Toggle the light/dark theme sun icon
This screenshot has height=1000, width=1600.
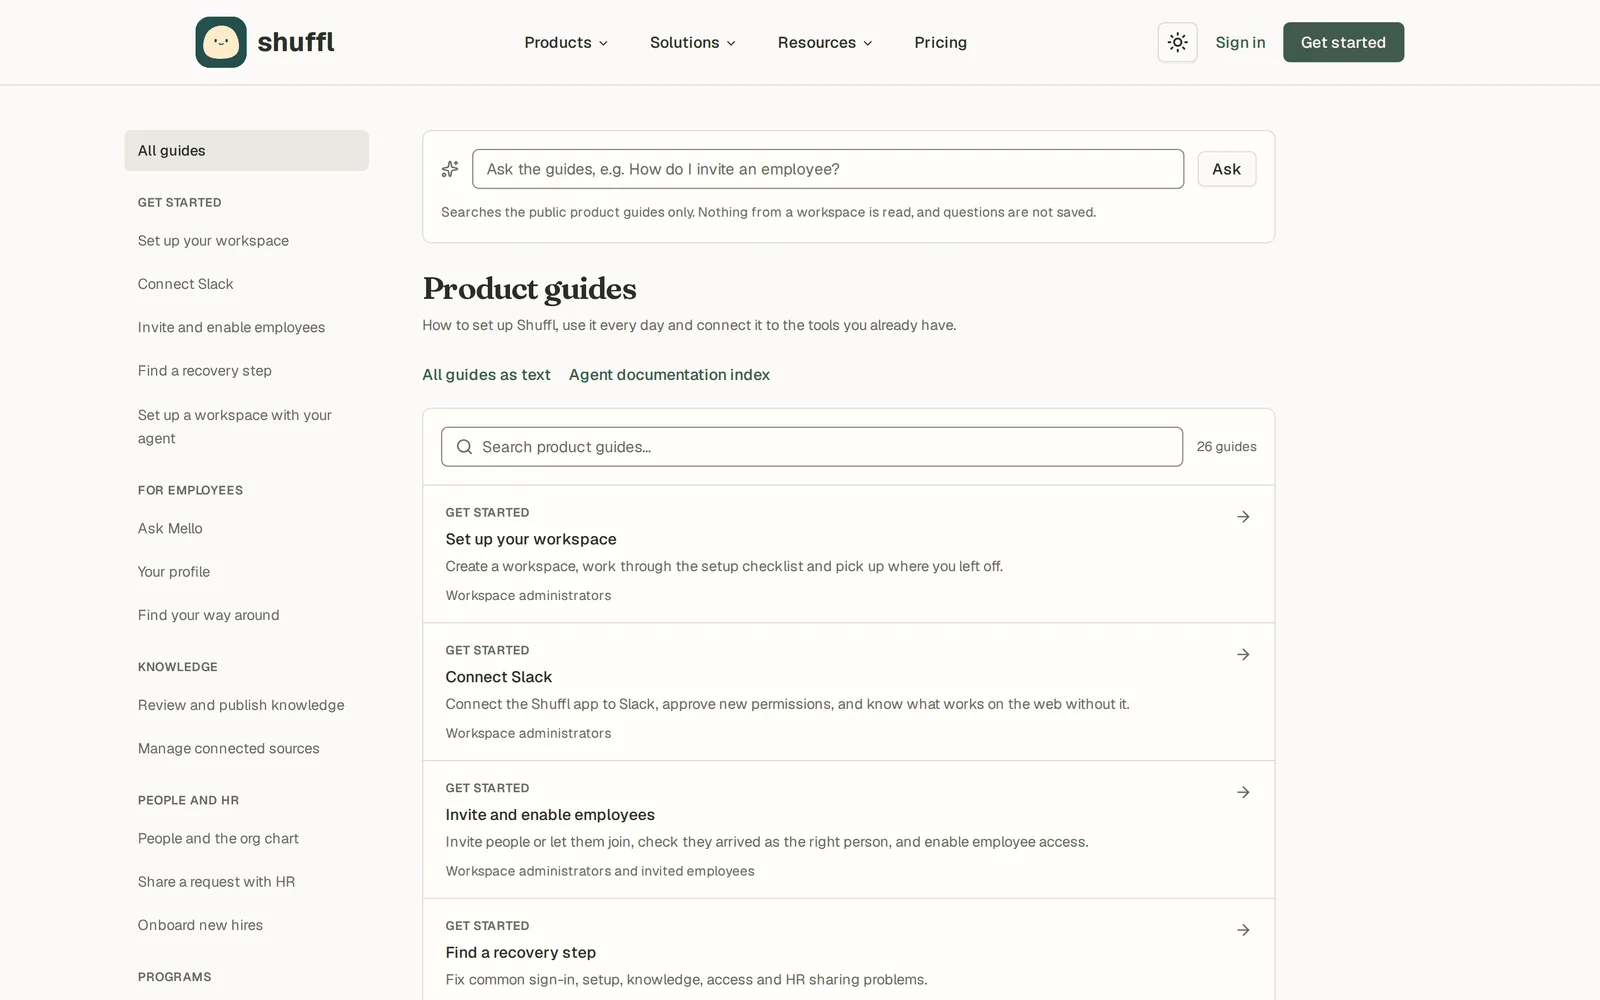(1177, 42)
